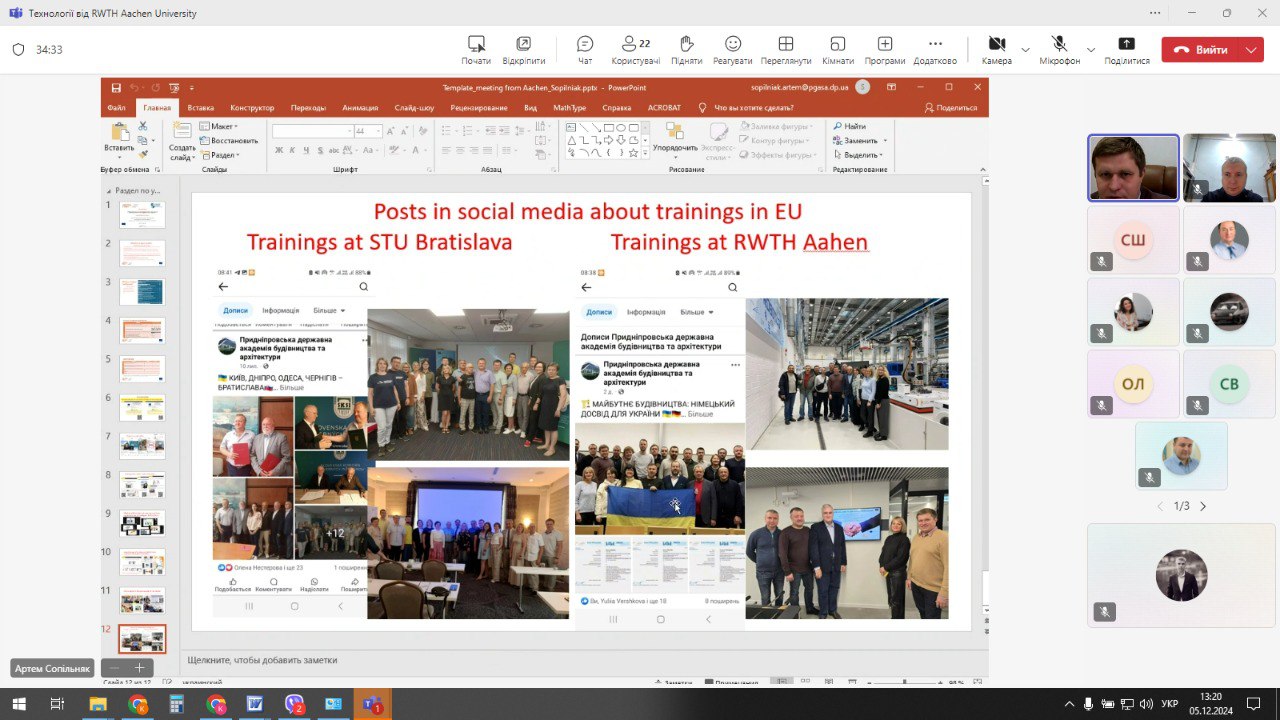The image size is (1280, 720).
Task: Toggle the Мікрофон mute state
Action: (x=1059, y=49)
